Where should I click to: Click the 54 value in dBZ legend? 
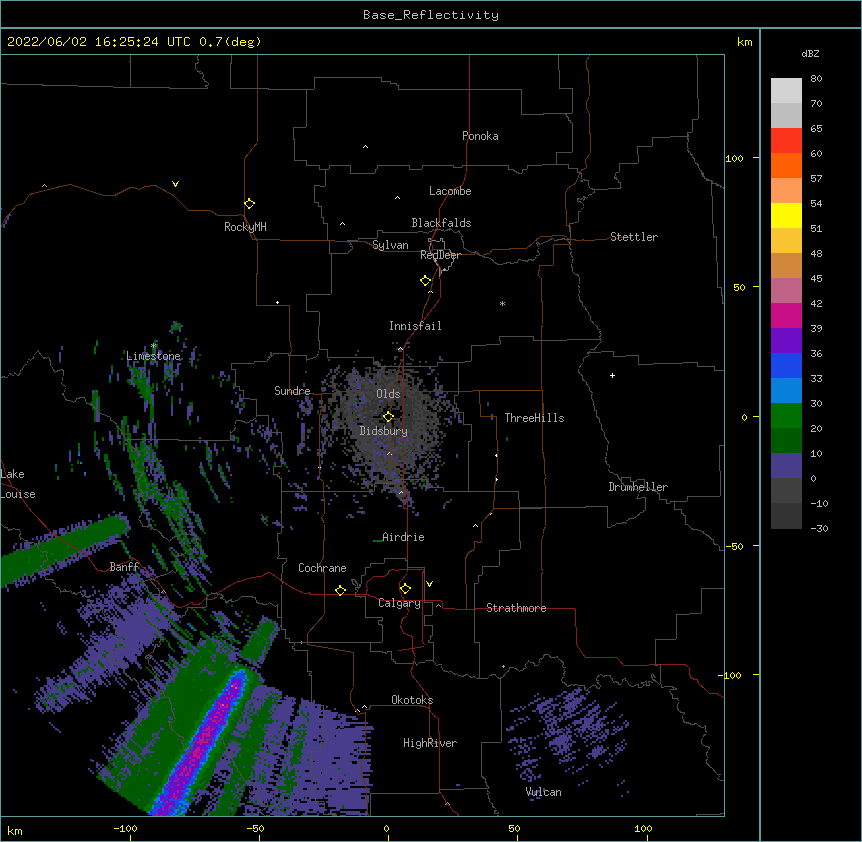point(816,203)
